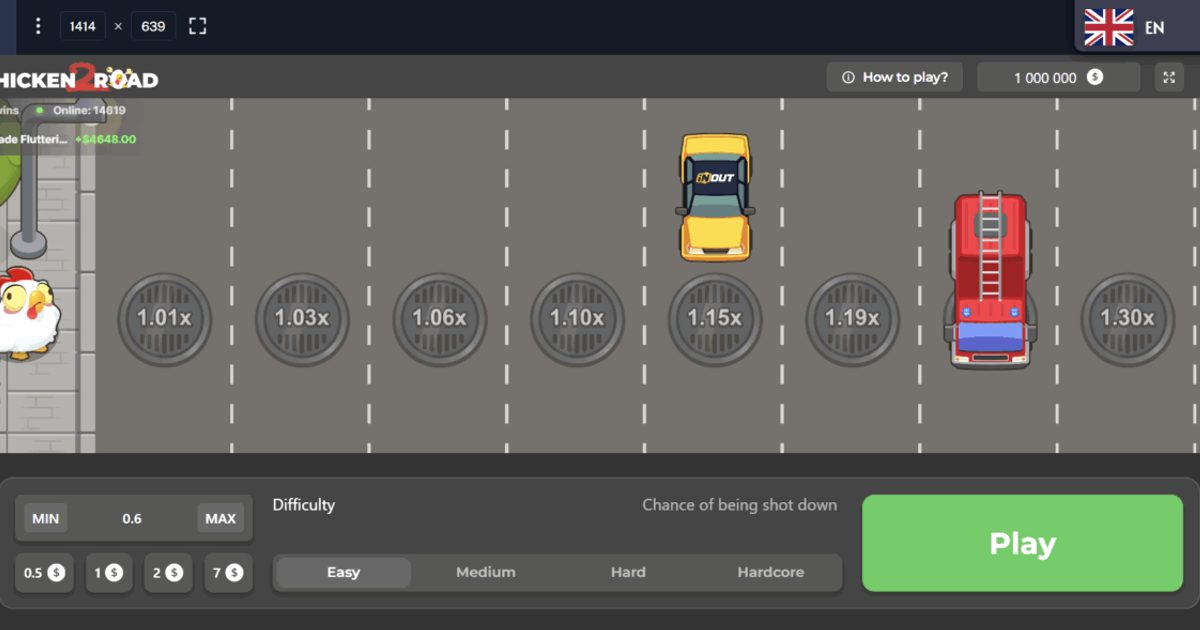The height and width of the screenshot is (630, 1200).
Task: Set bet to MAX
Action: [220, 518]
